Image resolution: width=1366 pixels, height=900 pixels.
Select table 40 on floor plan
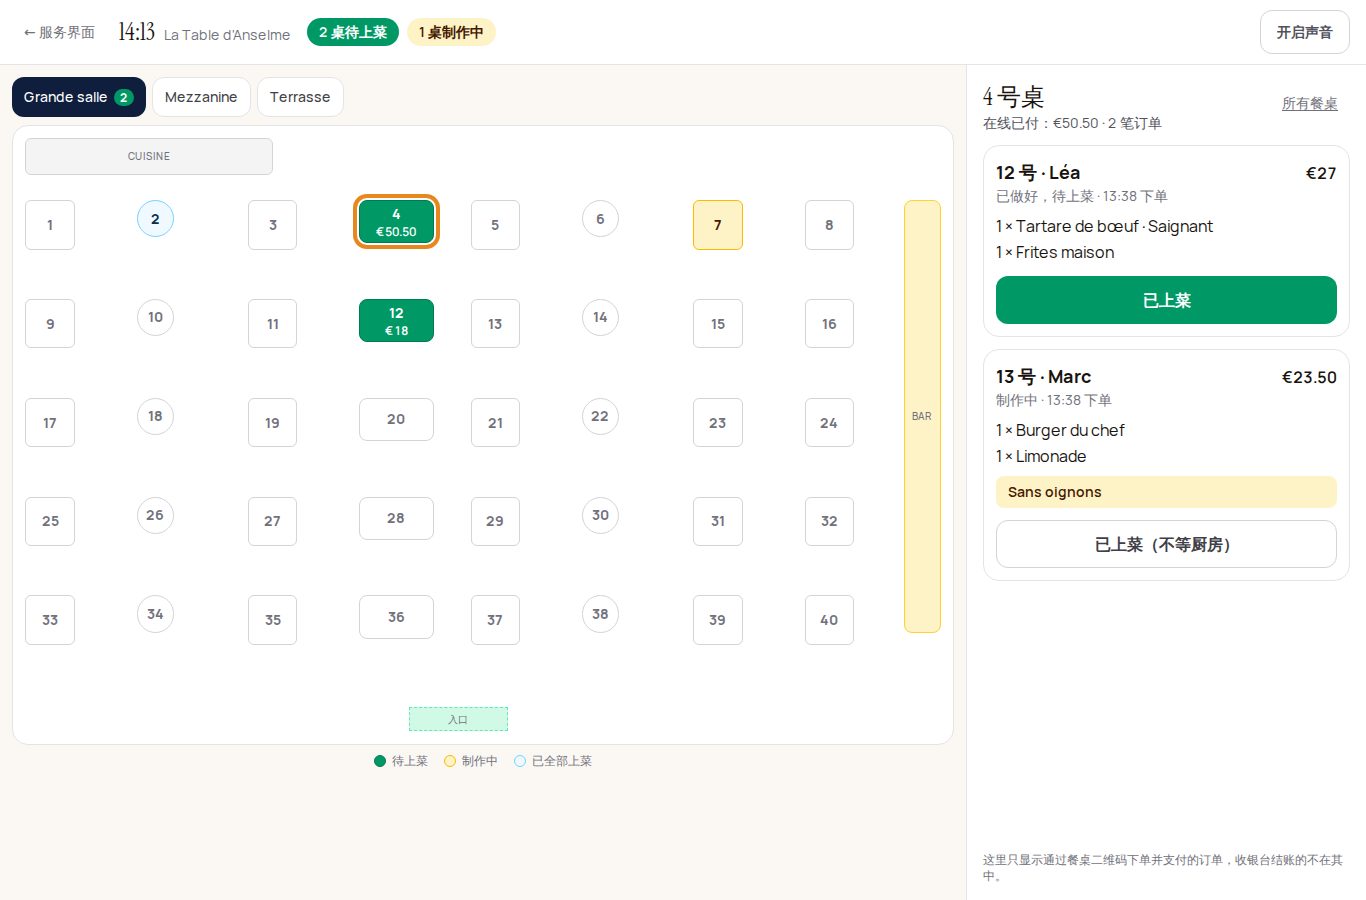coord(829,620)
